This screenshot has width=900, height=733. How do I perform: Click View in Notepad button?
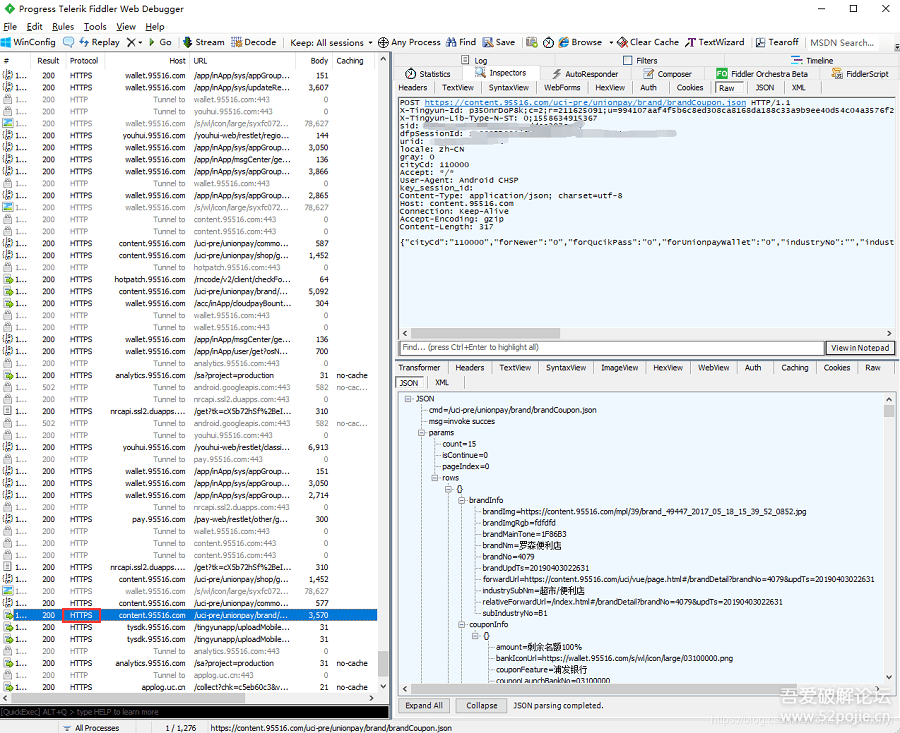860,348
